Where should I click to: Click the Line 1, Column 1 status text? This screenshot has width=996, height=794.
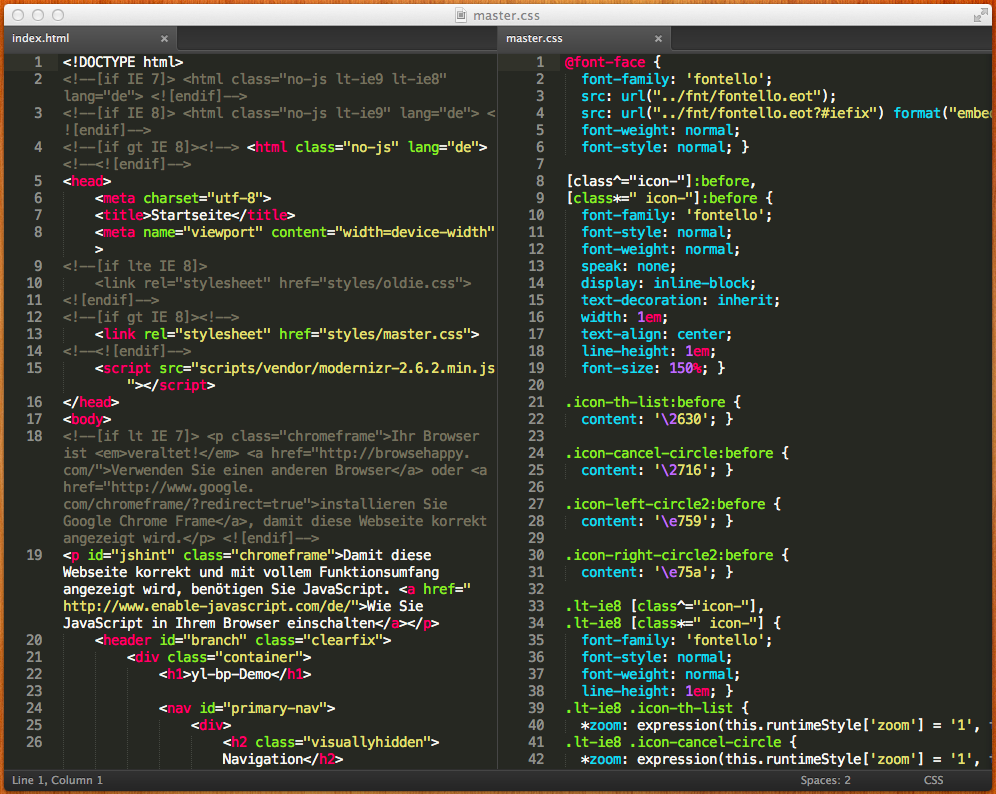click(57, 780)
